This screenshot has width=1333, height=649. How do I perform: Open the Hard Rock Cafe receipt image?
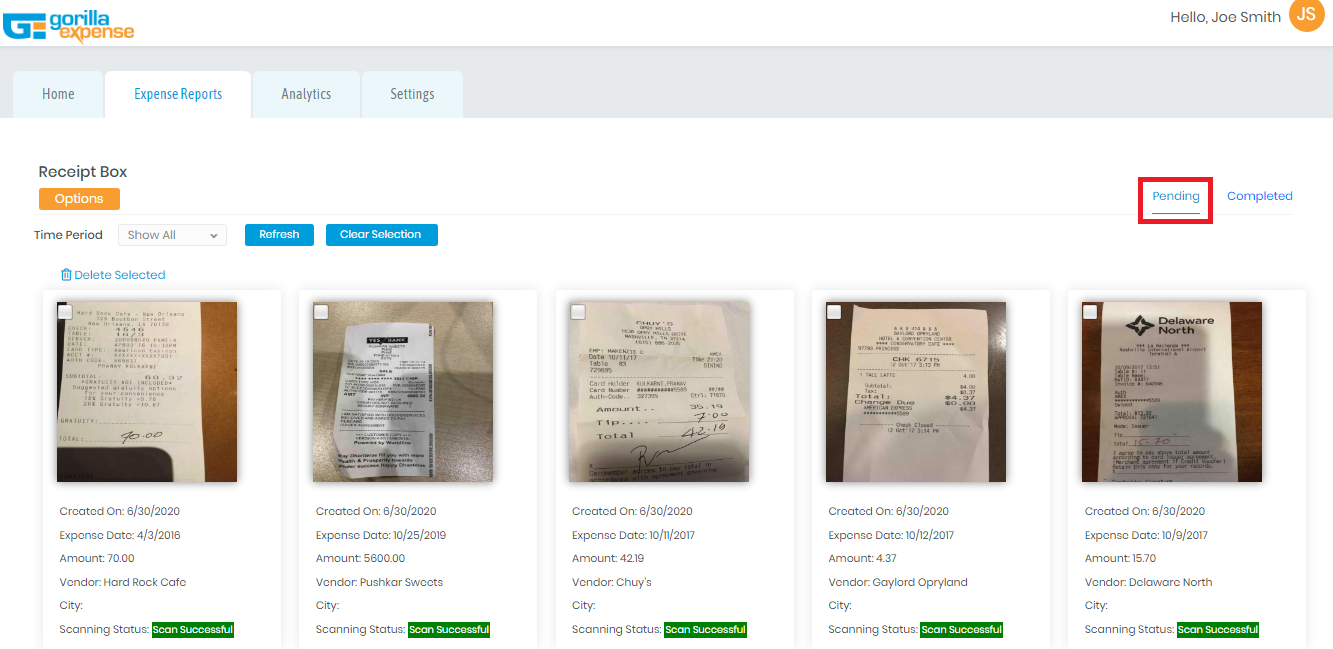pyautogui.click(x=147, y=392)
